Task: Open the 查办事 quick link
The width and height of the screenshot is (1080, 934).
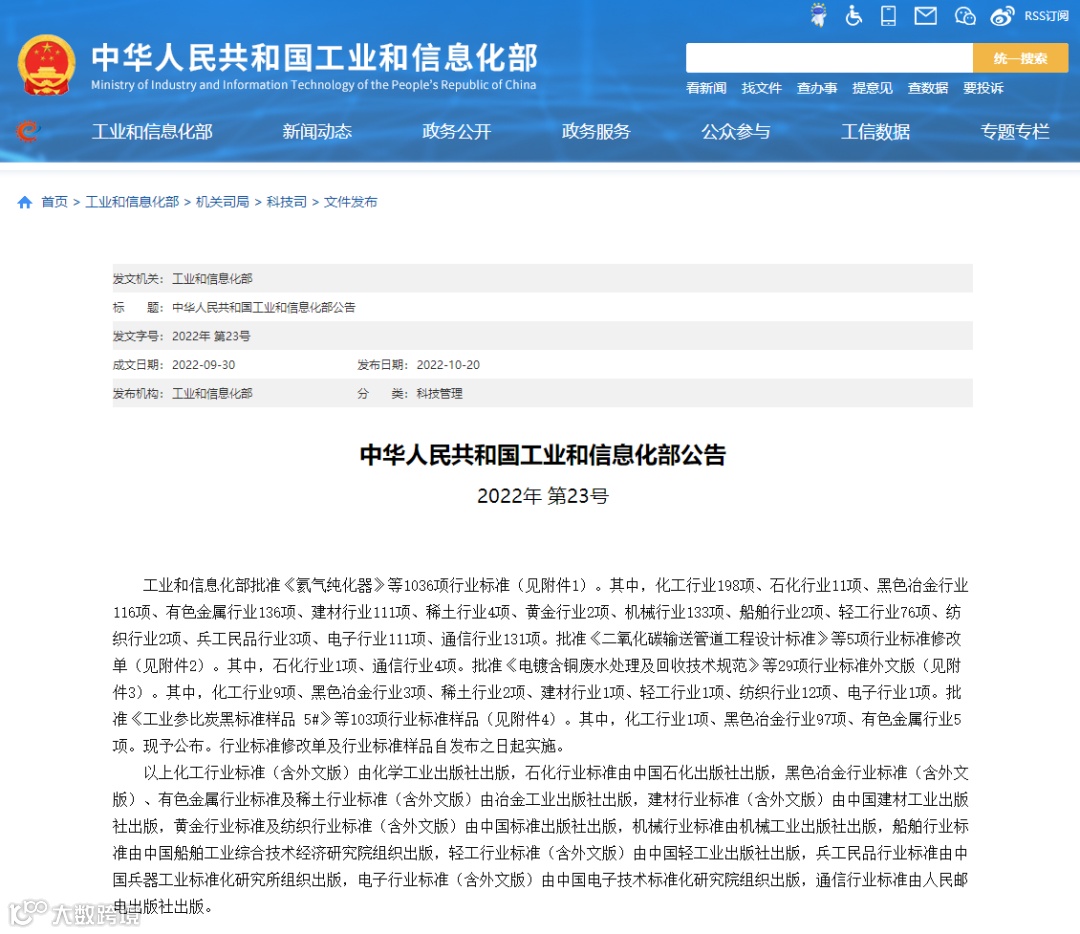Action: coord(817,88)
